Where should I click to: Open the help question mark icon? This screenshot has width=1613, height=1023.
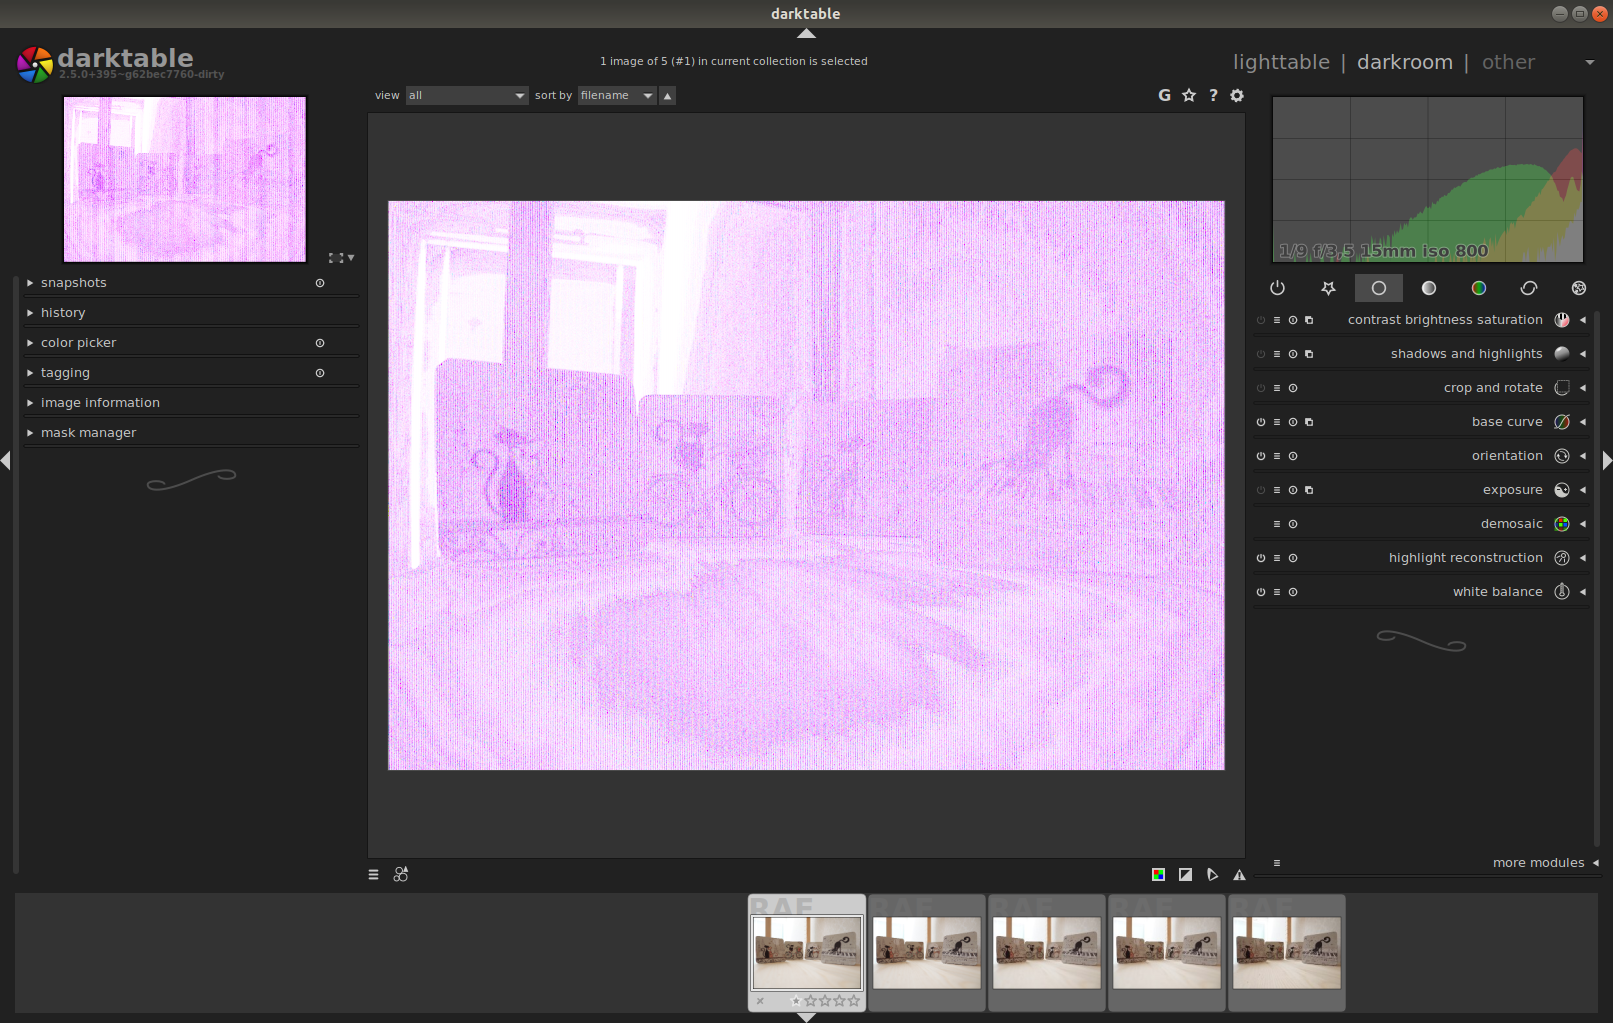point(1213,95)
